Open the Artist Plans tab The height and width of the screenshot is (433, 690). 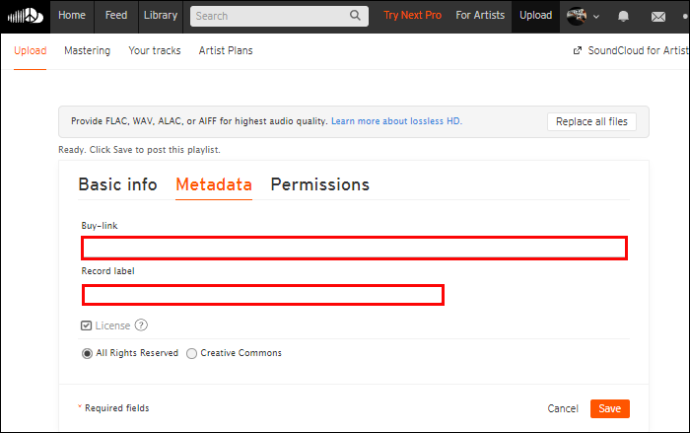[226, 51]
